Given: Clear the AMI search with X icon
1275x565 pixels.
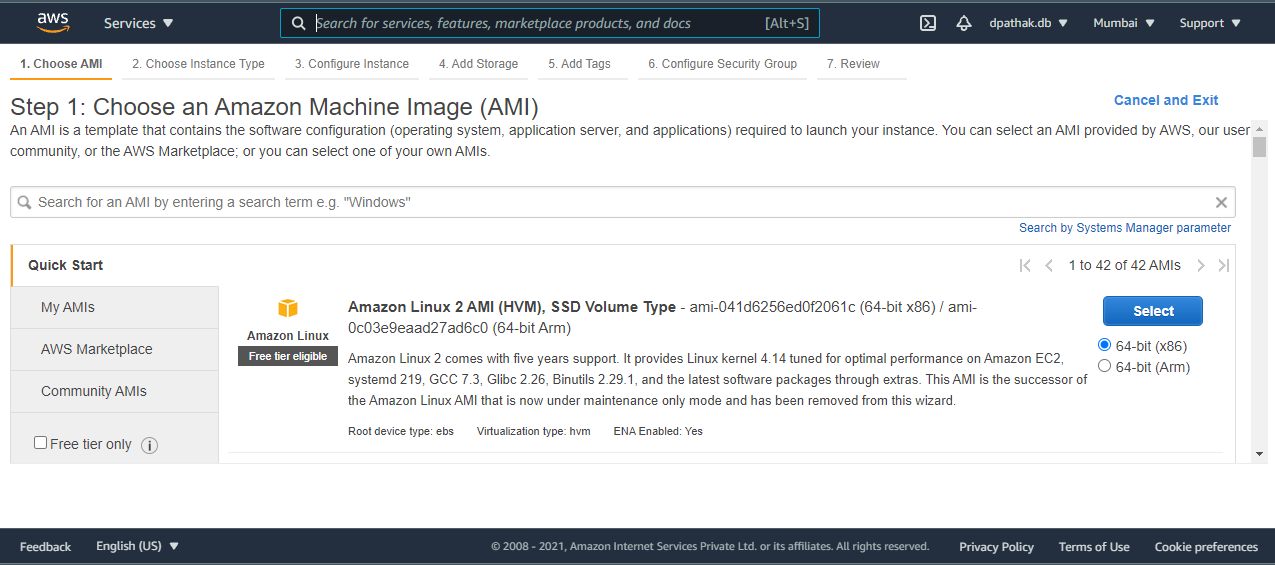Looking at the screenshot, I should pyautogui.click(x=1221, y=202).
